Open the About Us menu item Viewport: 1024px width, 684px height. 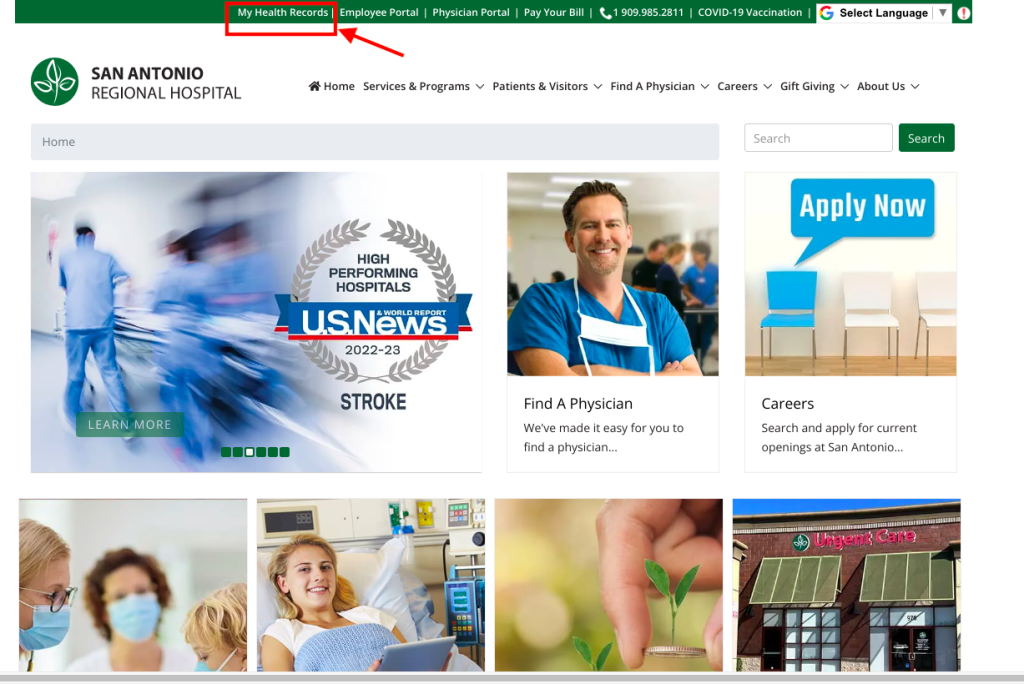tap(881, 86)
